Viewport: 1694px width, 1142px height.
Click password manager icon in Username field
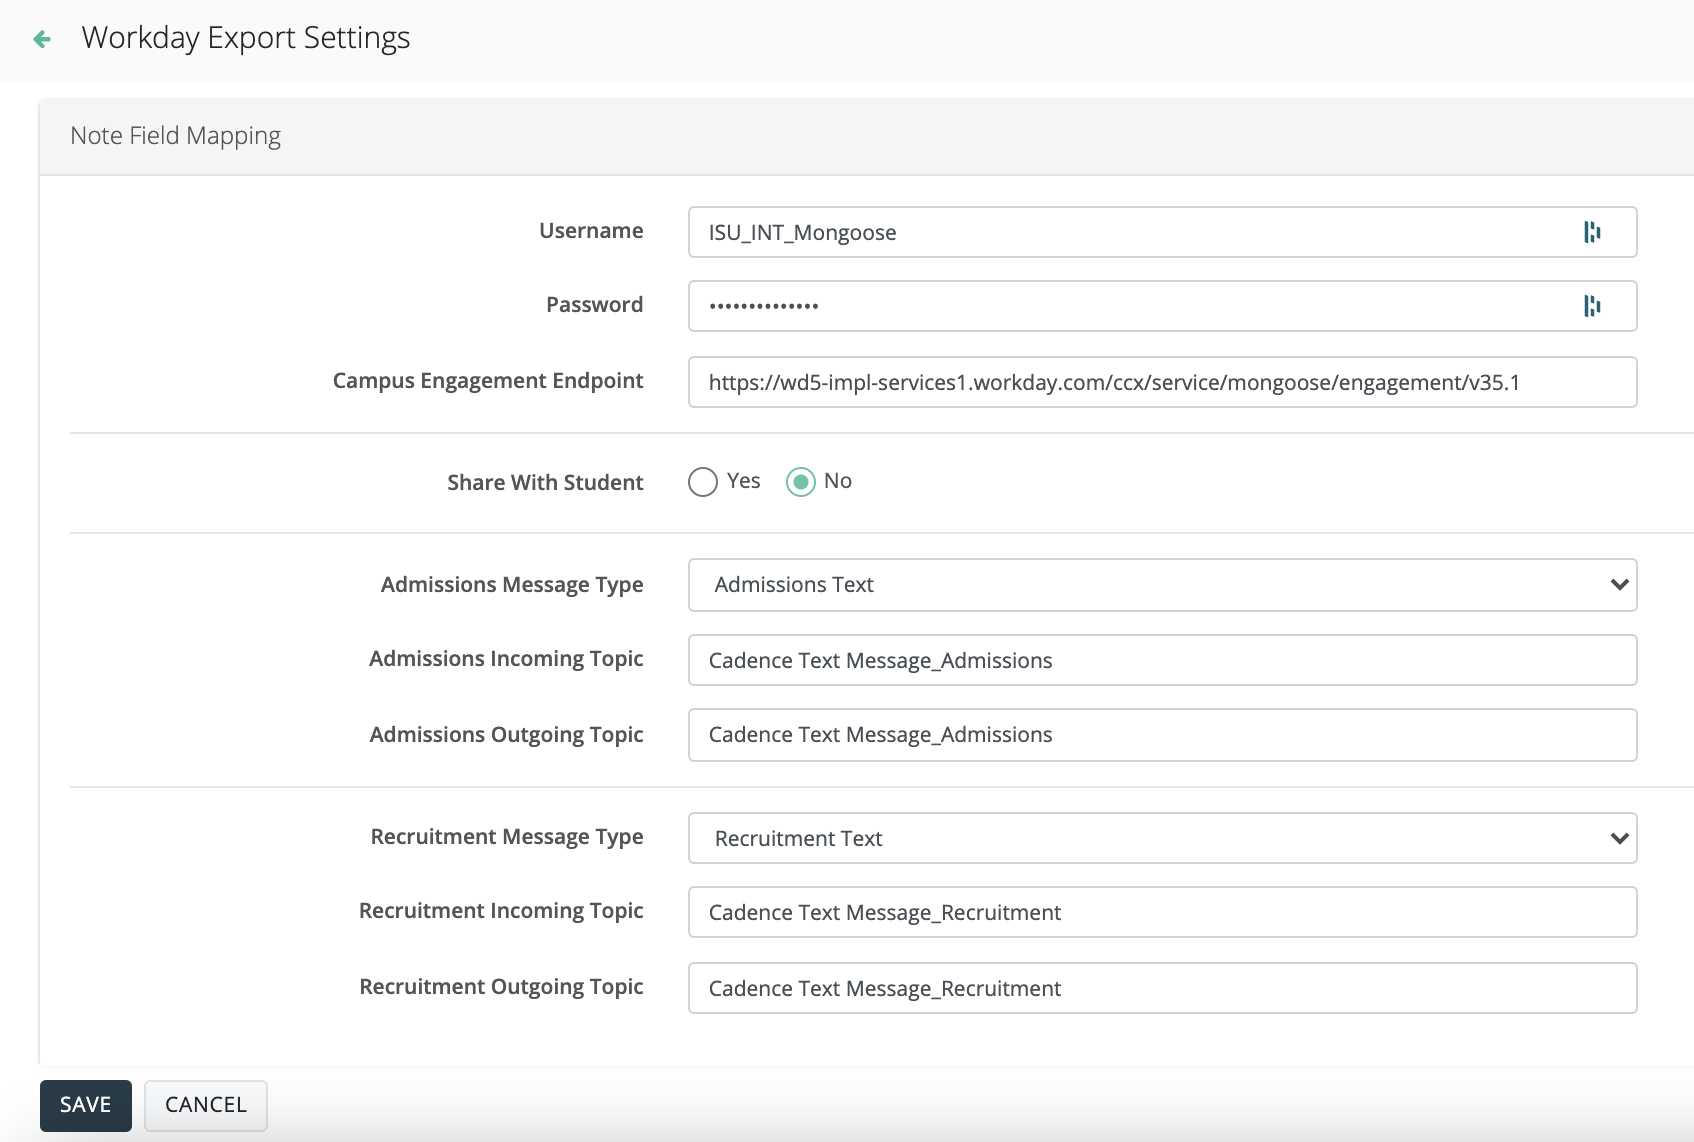1592,232
